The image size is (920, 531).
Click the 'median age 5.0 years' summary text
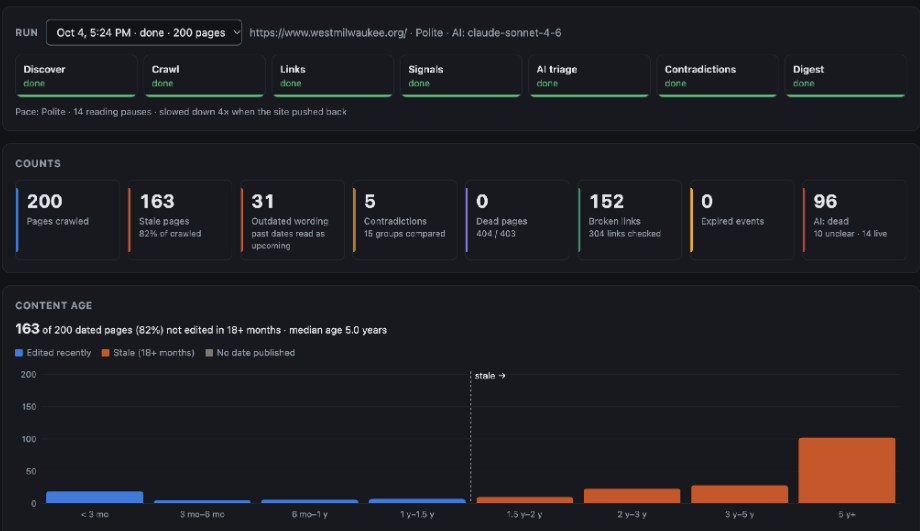pos(338,330)
